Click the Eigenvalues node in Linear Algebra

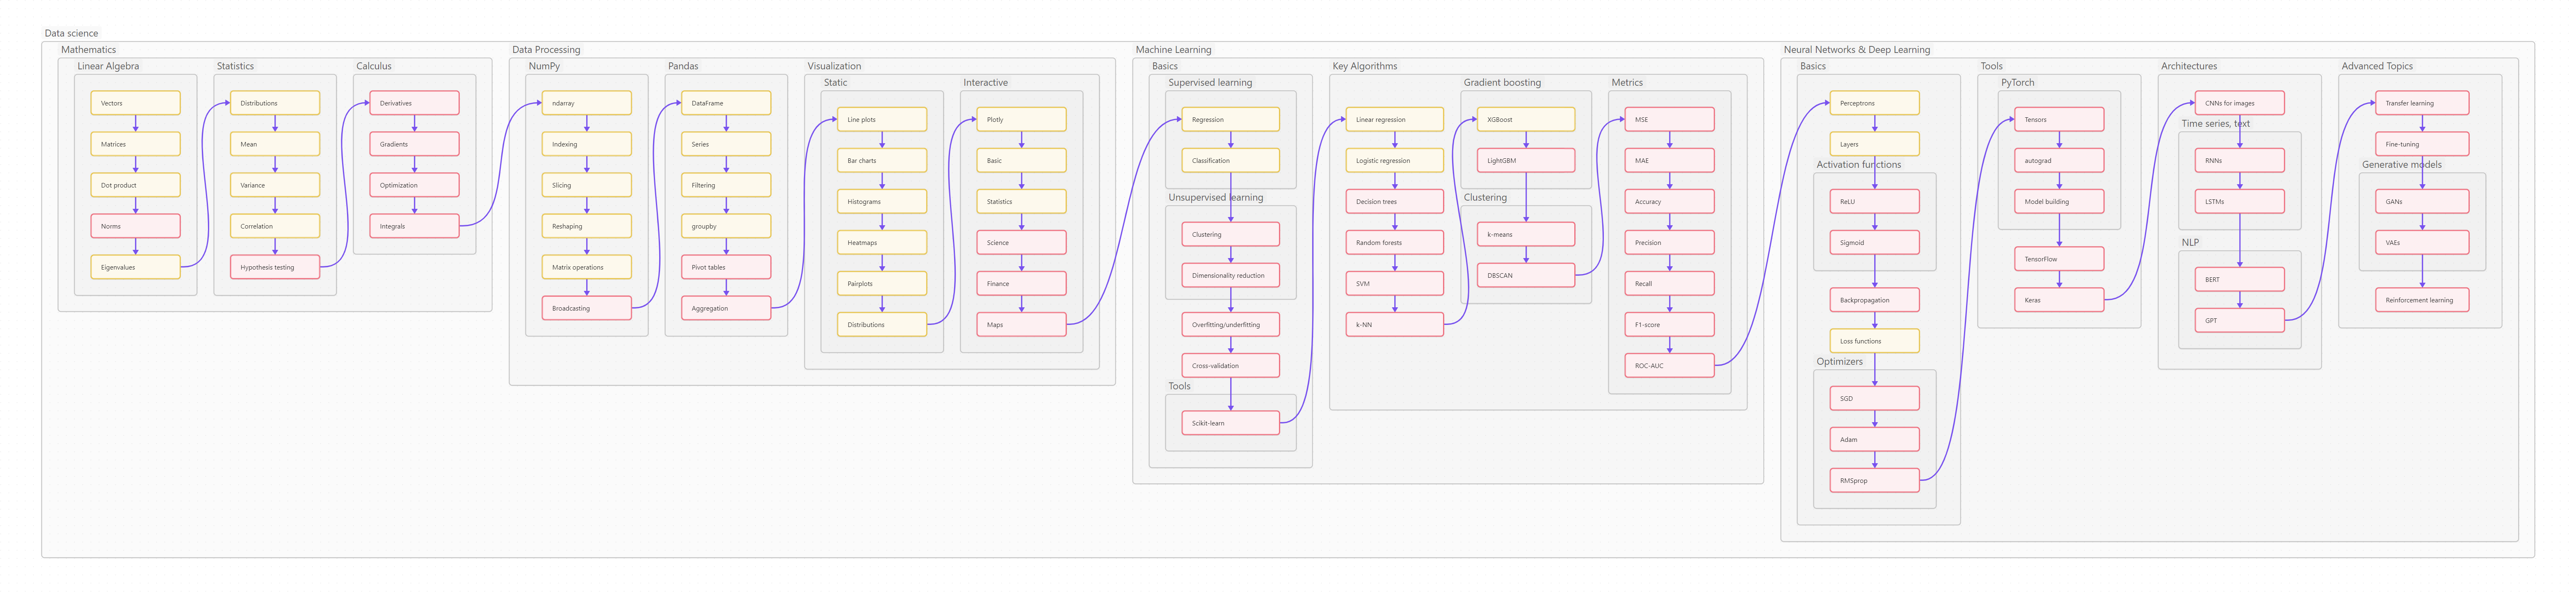(x=135, y=267)
